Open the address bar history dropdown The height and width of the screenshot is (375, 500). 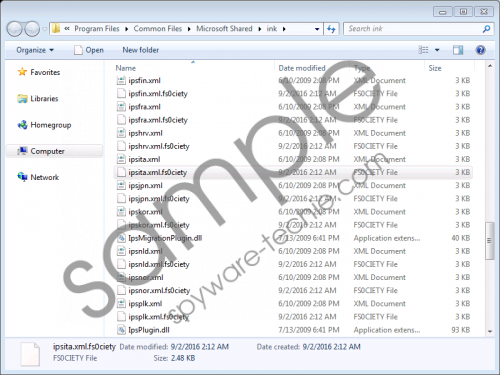(317, 29)
